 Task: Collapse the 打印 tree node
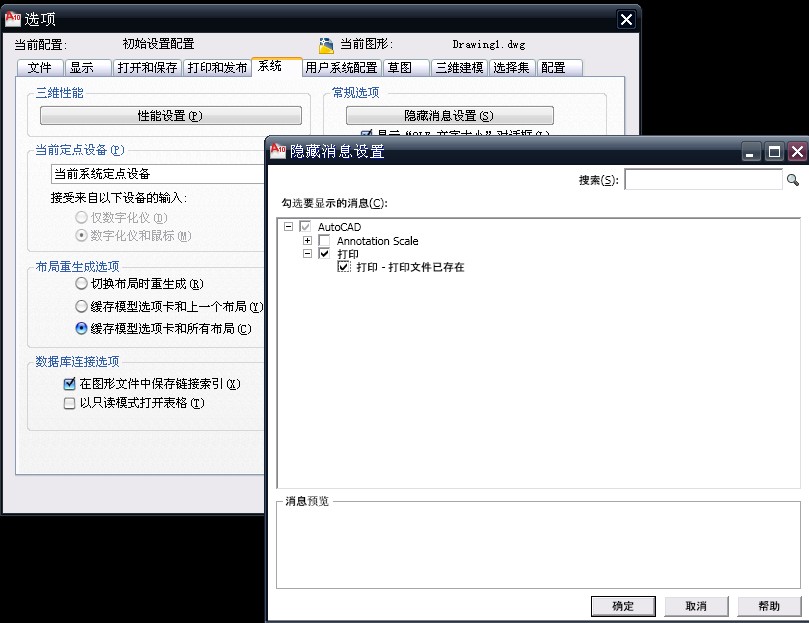click(x=308, y=253)
